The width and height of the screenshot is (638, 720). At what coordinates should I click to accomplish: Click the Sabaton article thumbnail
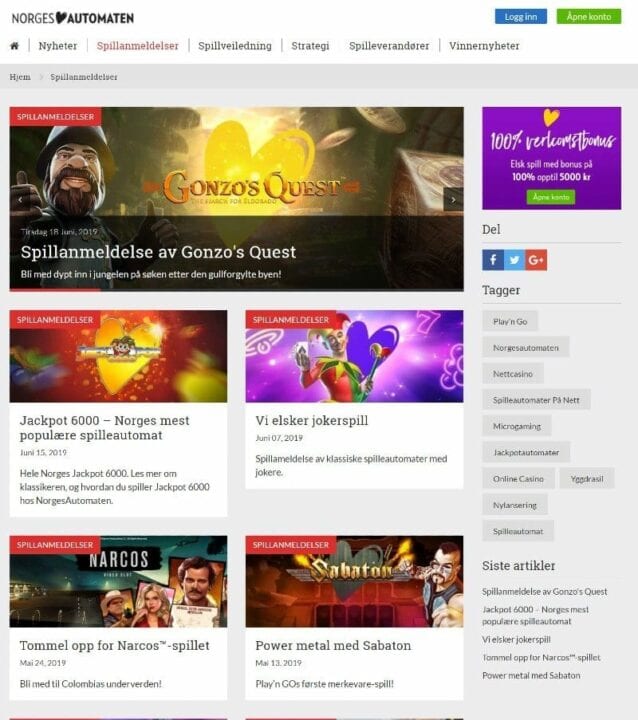[x=355, y=581]
